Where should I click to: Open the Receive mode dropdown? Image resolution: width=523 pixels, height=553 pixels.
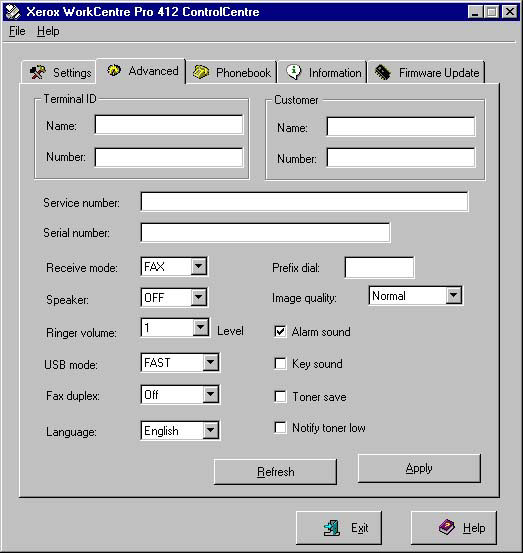(x=199, y=266)
